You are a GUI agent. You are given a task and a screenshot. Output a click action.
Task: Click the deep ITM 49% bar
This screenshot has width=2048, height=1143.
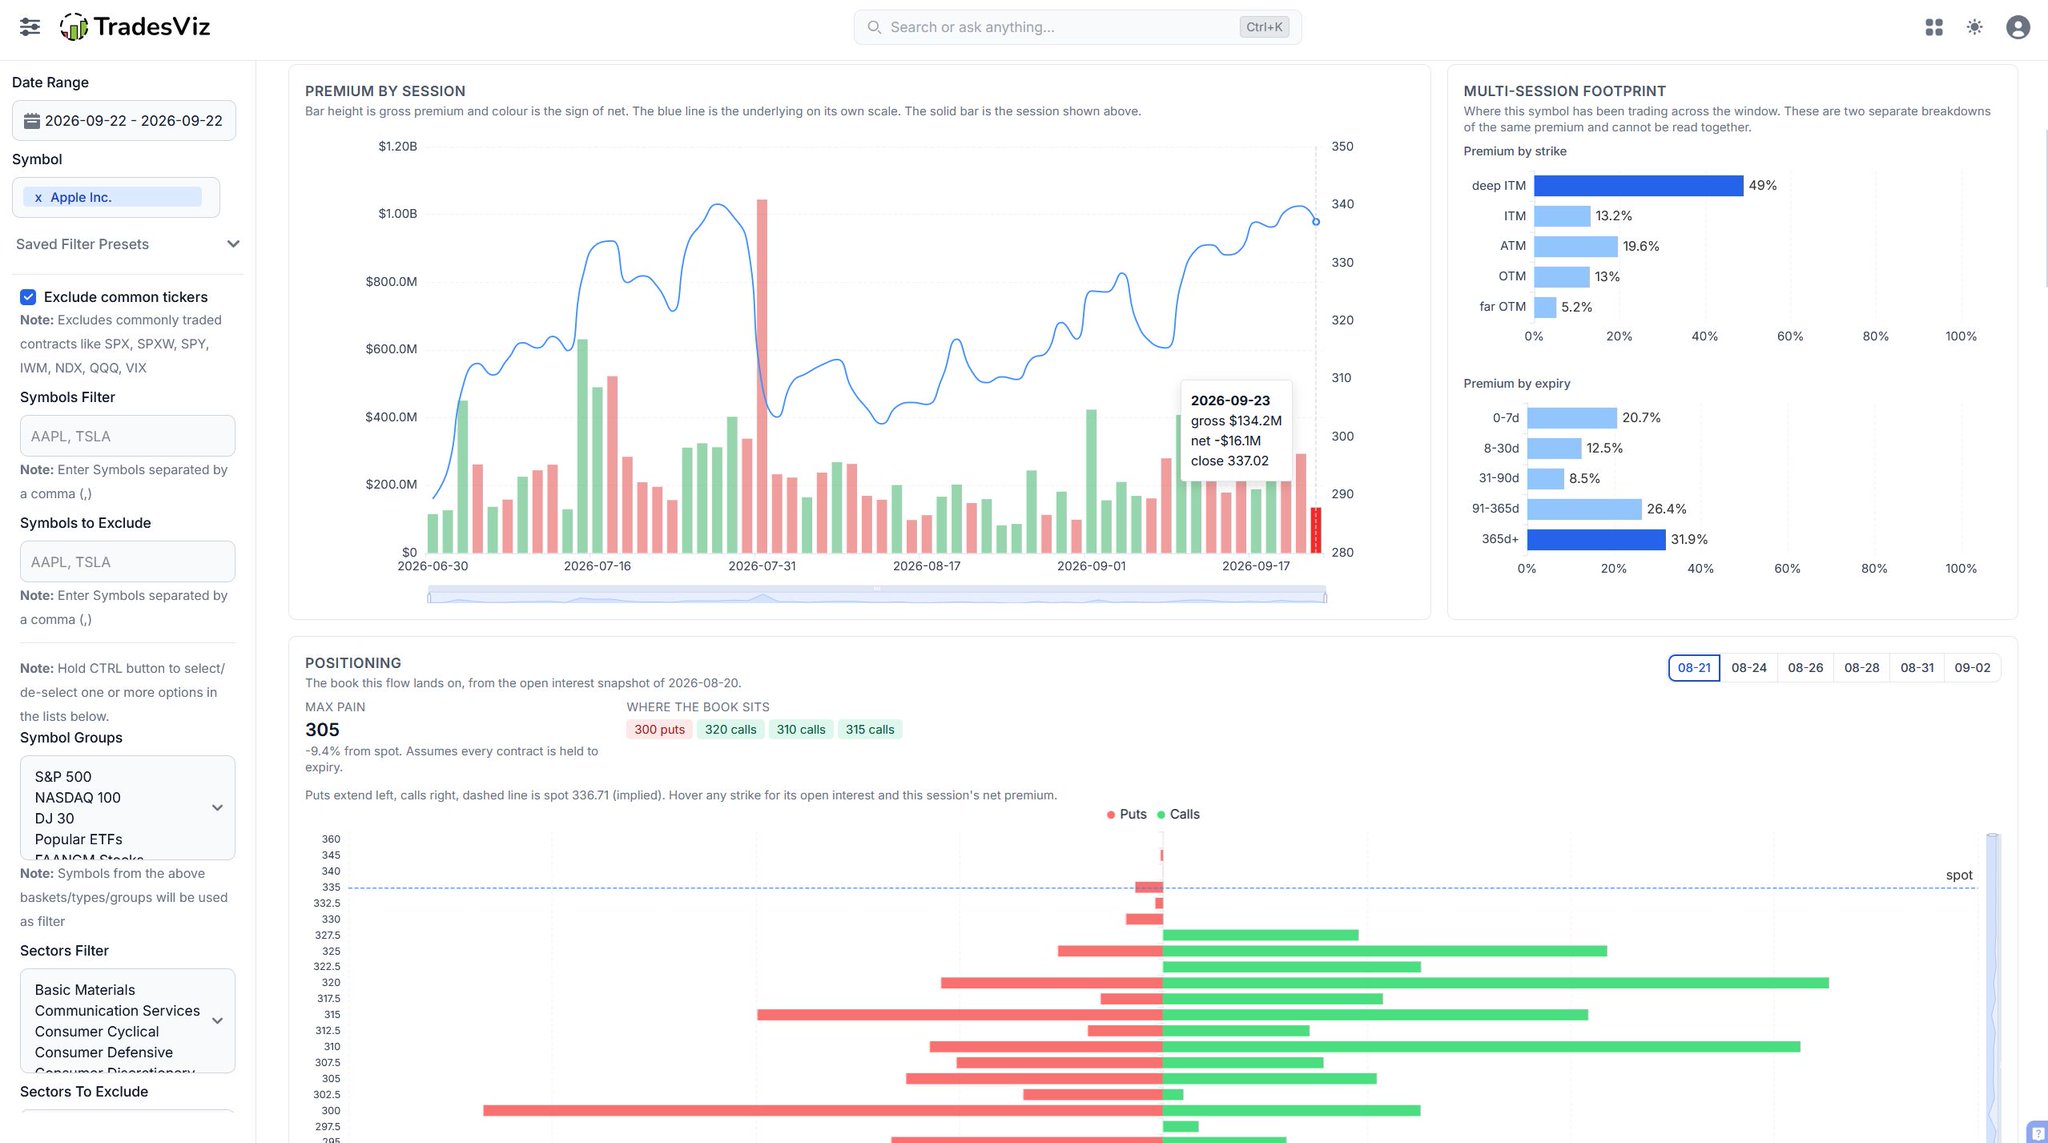(1638, 186)
